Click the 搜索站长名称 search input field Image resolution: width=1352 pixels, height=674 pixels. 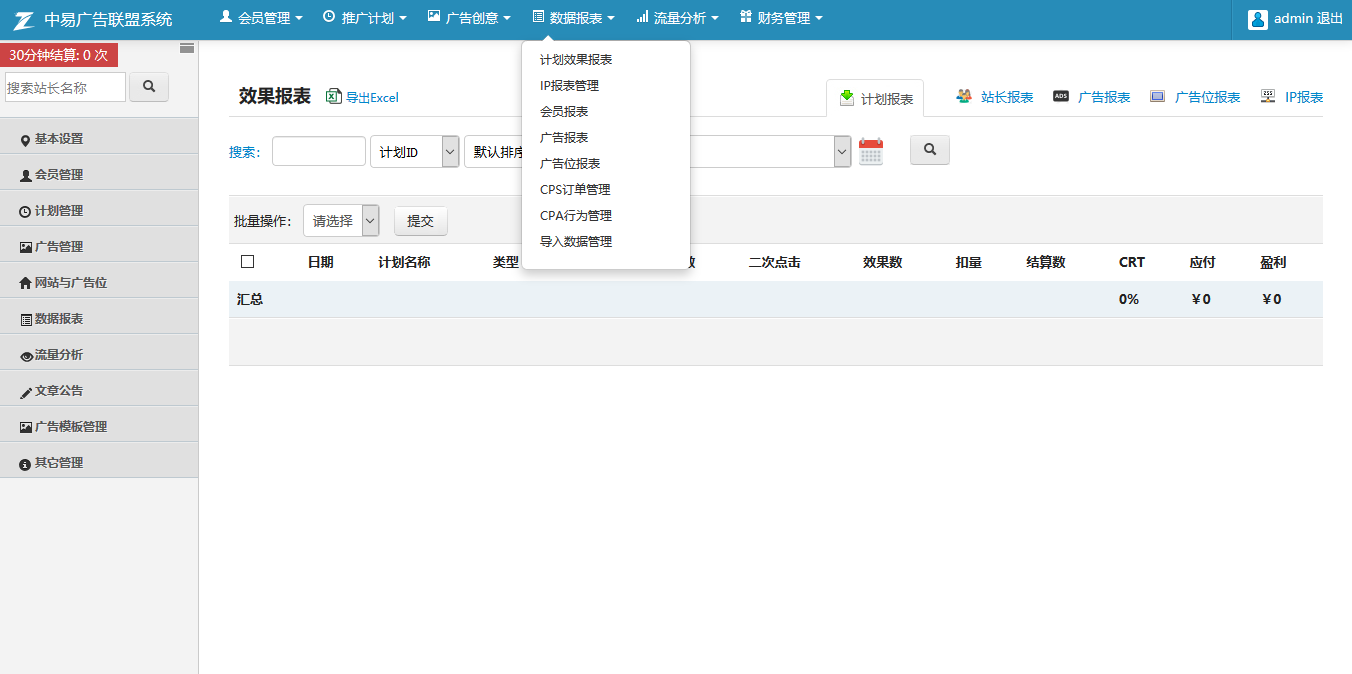66,88
